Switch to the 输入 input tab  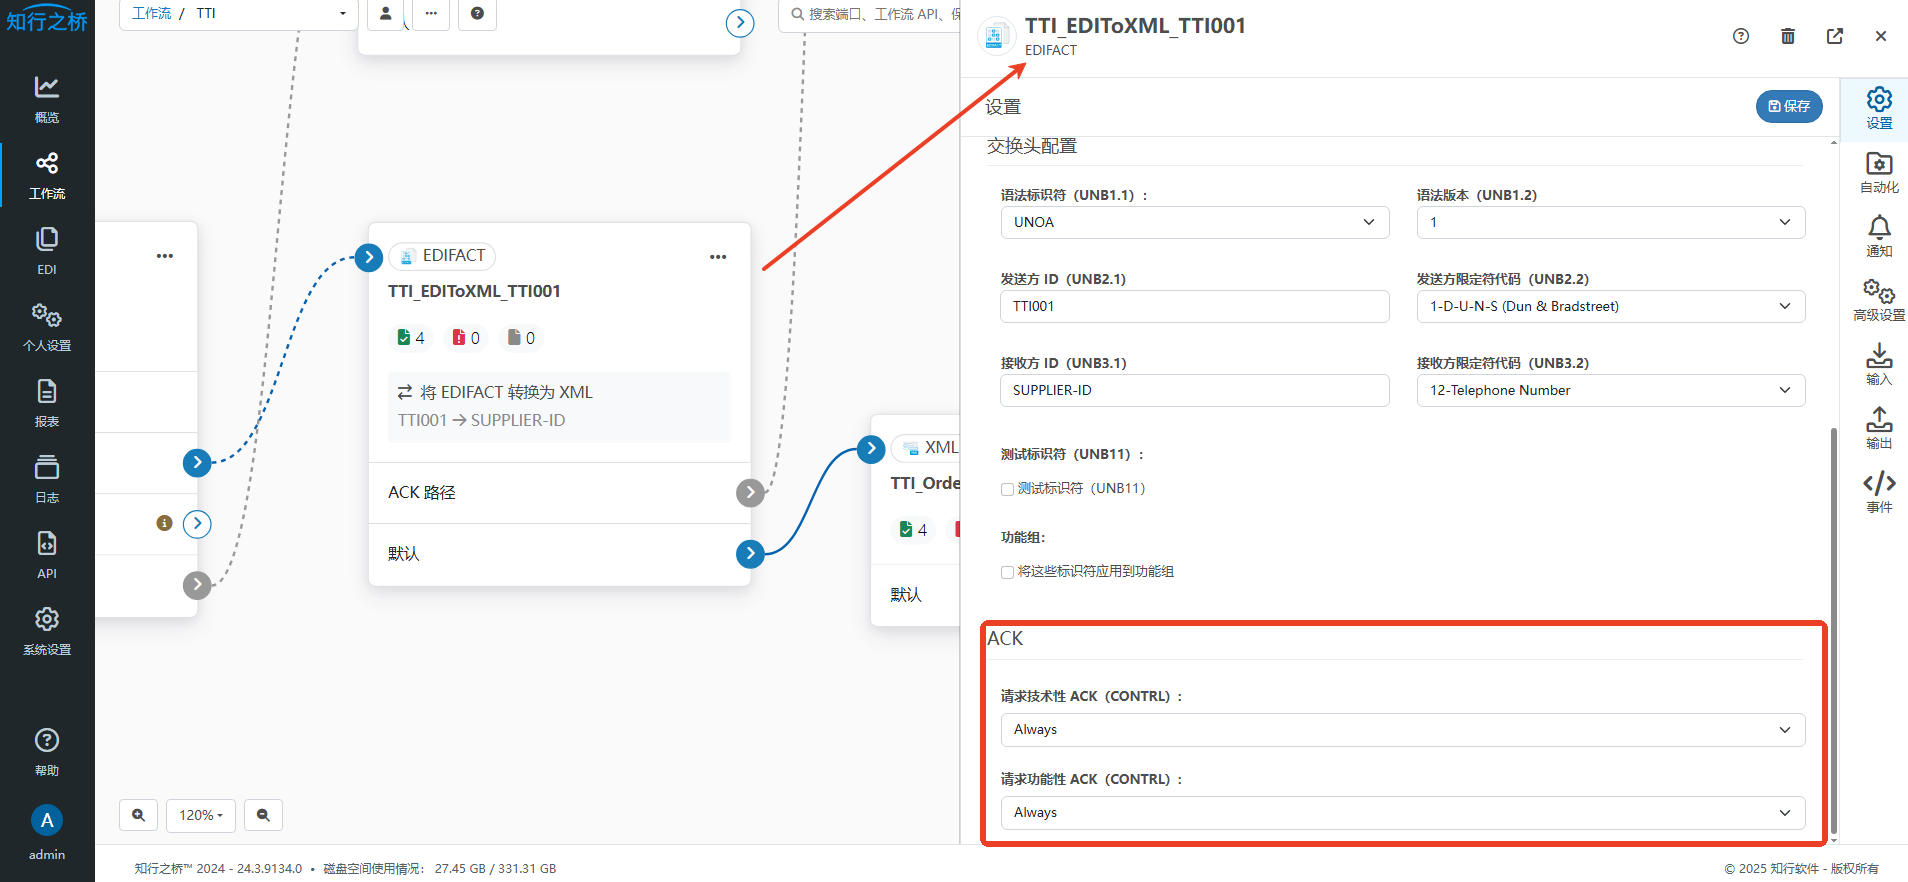coord(1878,364)
